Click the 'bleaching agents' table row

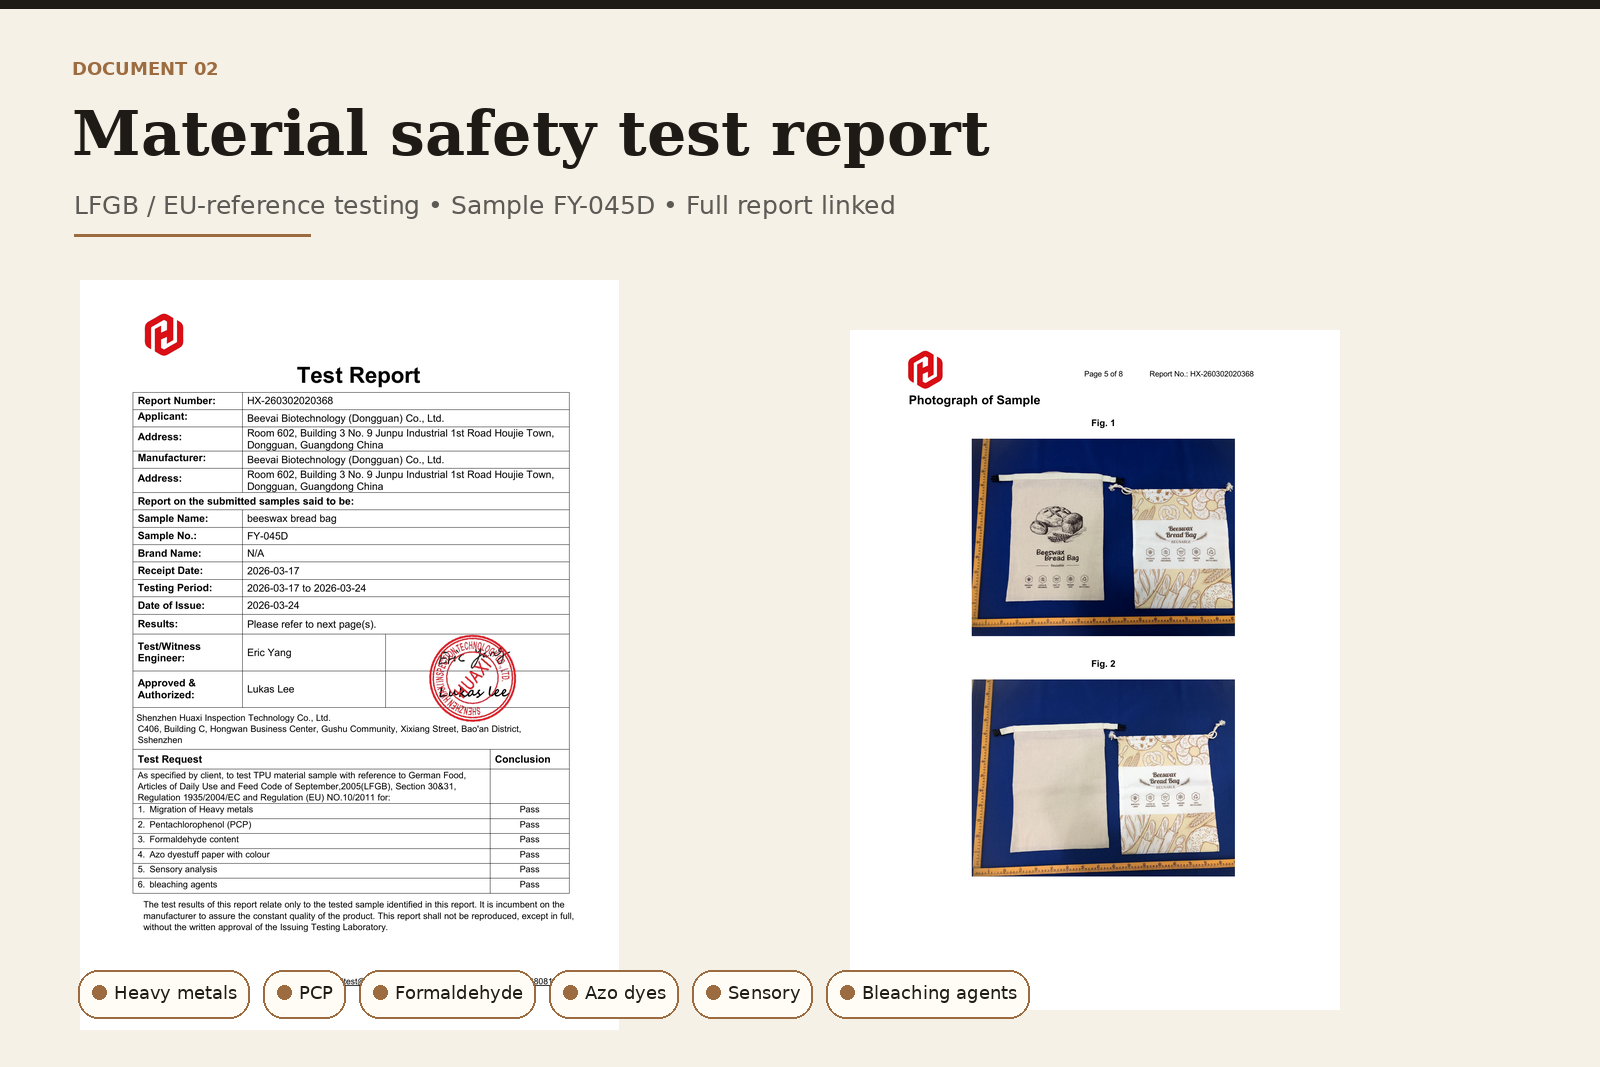click(x=351, y=885)
